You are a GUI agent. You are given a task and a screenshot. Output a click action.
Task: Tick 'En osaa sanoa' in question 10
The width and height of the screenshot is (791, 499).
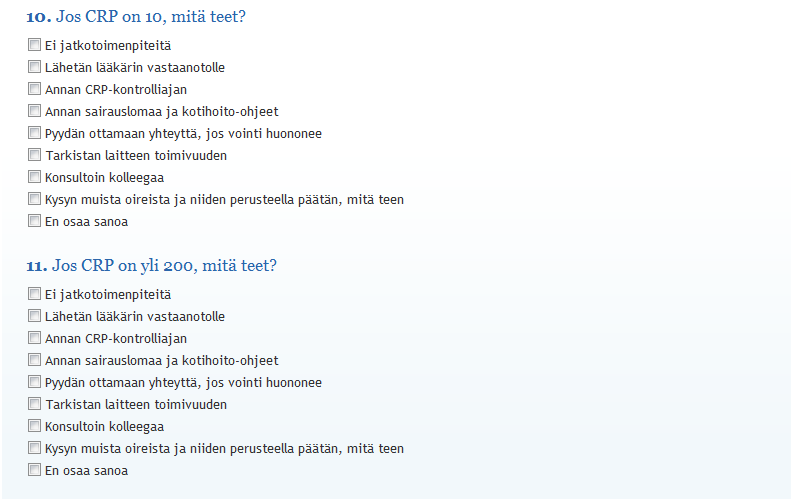(34, 220)
